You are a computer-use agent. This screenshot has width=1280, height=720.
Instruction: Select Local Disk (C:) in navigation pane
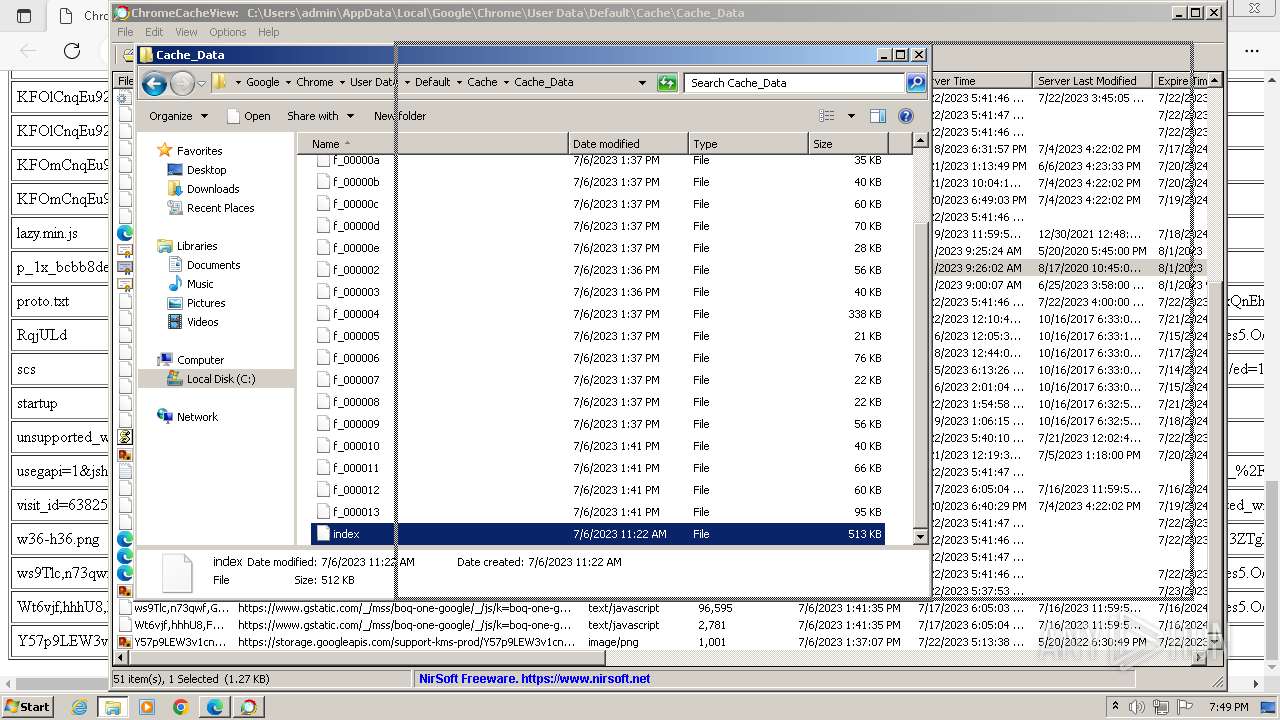(221, 379)
